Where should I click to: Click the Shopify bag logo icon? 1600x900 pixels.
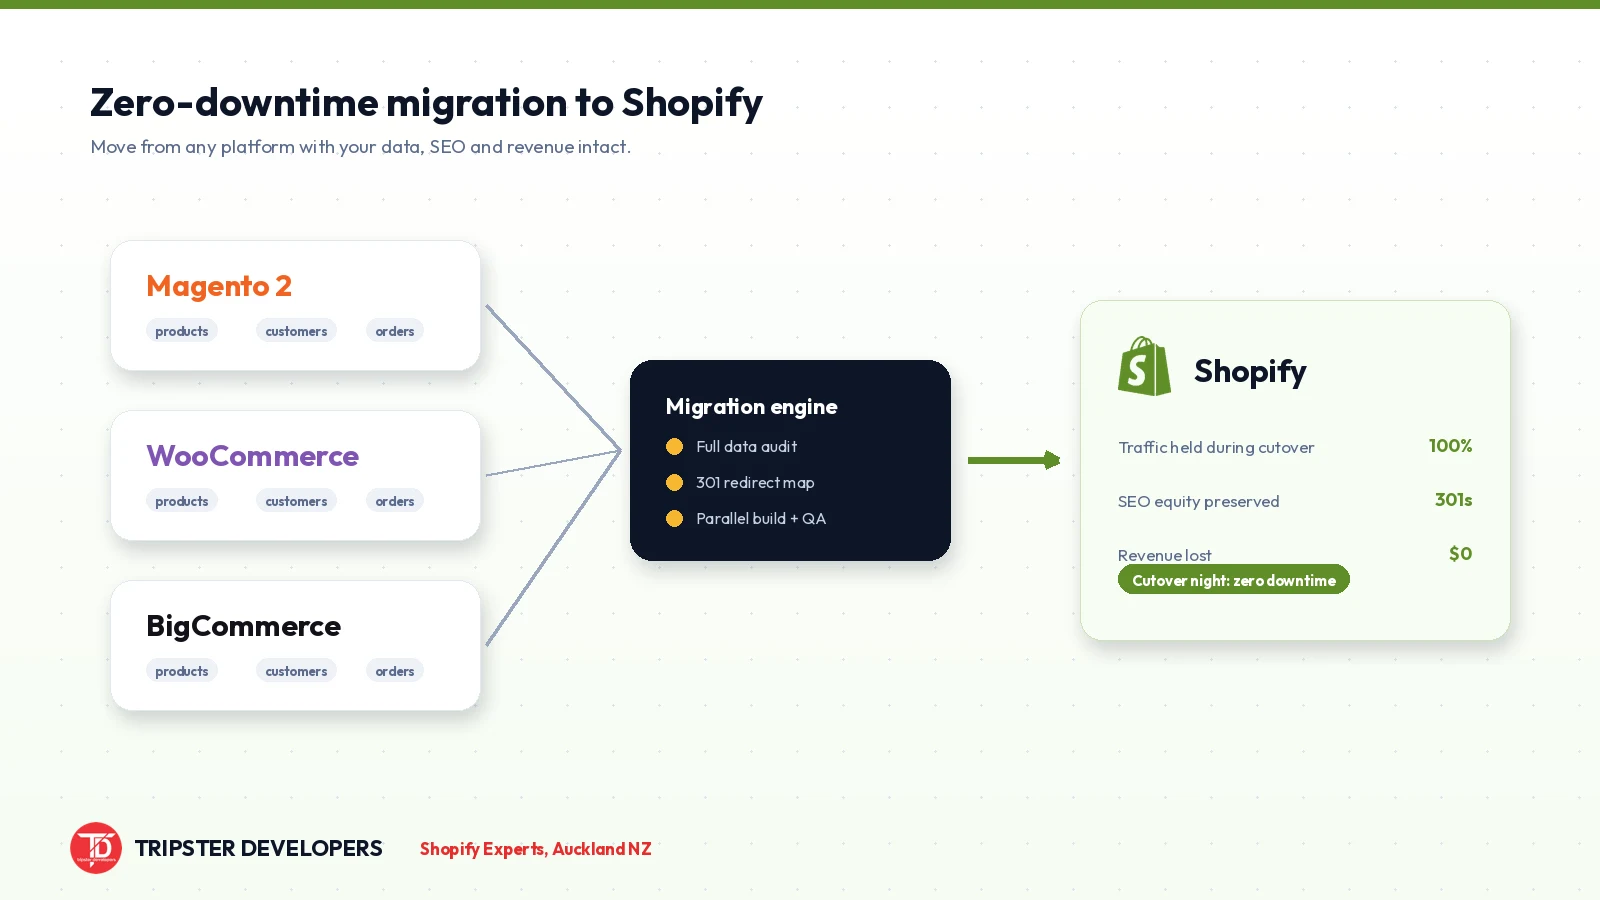tap(1144, 366)
